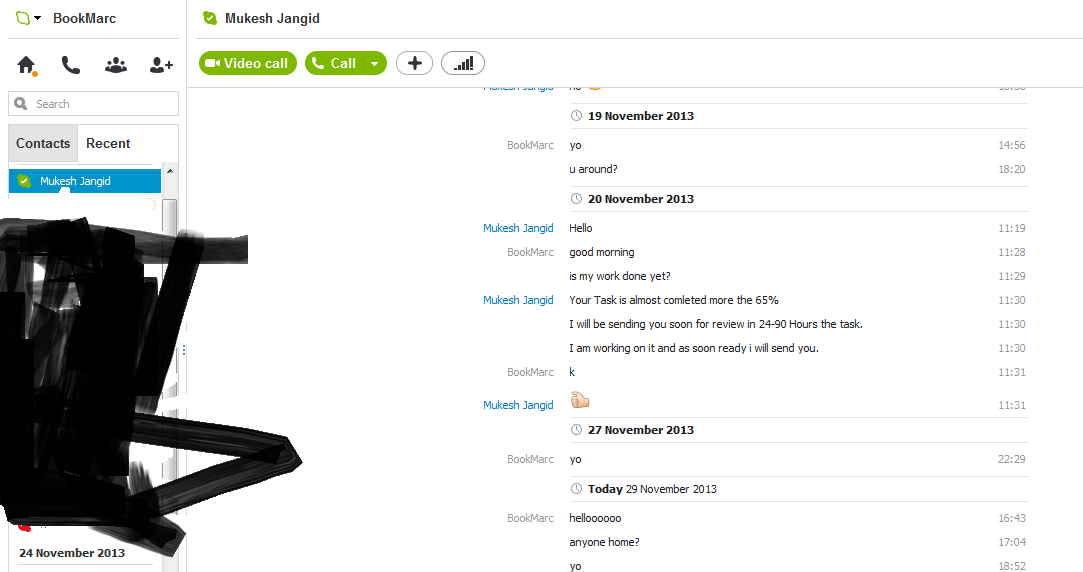The width and height of the screenshot is (1083, 572).
Task: Check call quality signal bars icon
Action: coord(463,63)
